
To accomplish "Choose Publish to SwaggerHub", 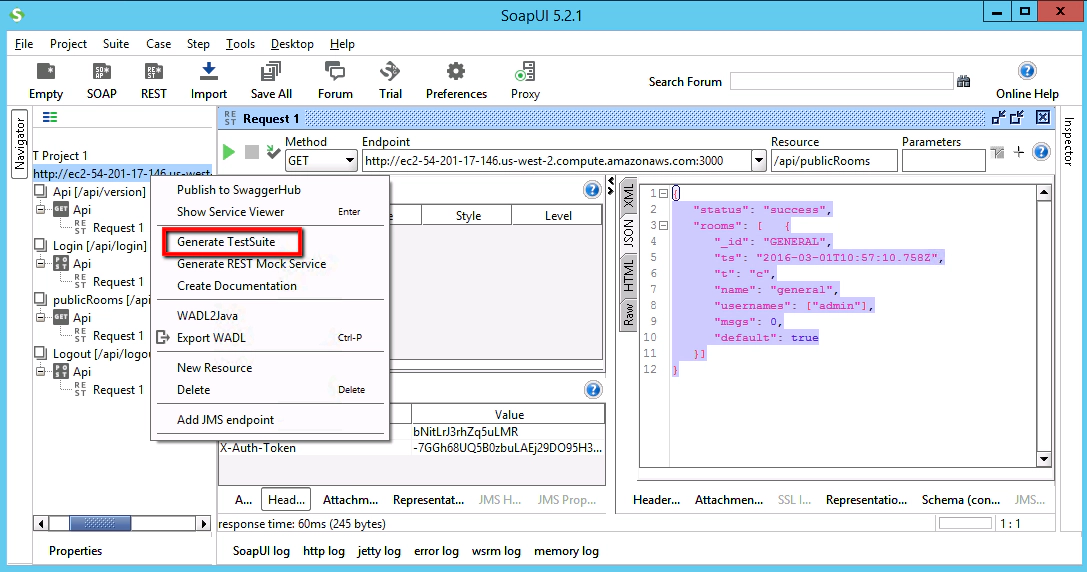I will [238, 190].
